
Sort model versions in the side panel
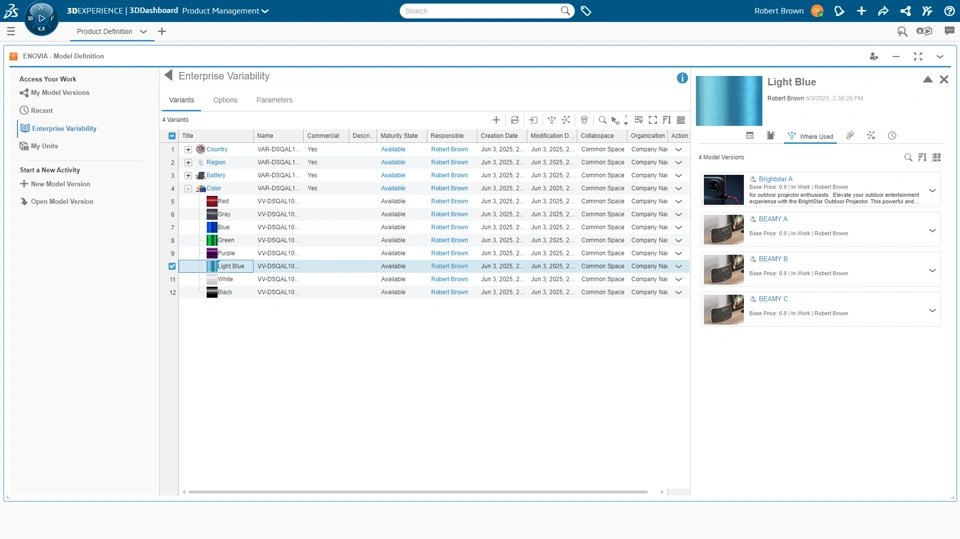[922, 157]
